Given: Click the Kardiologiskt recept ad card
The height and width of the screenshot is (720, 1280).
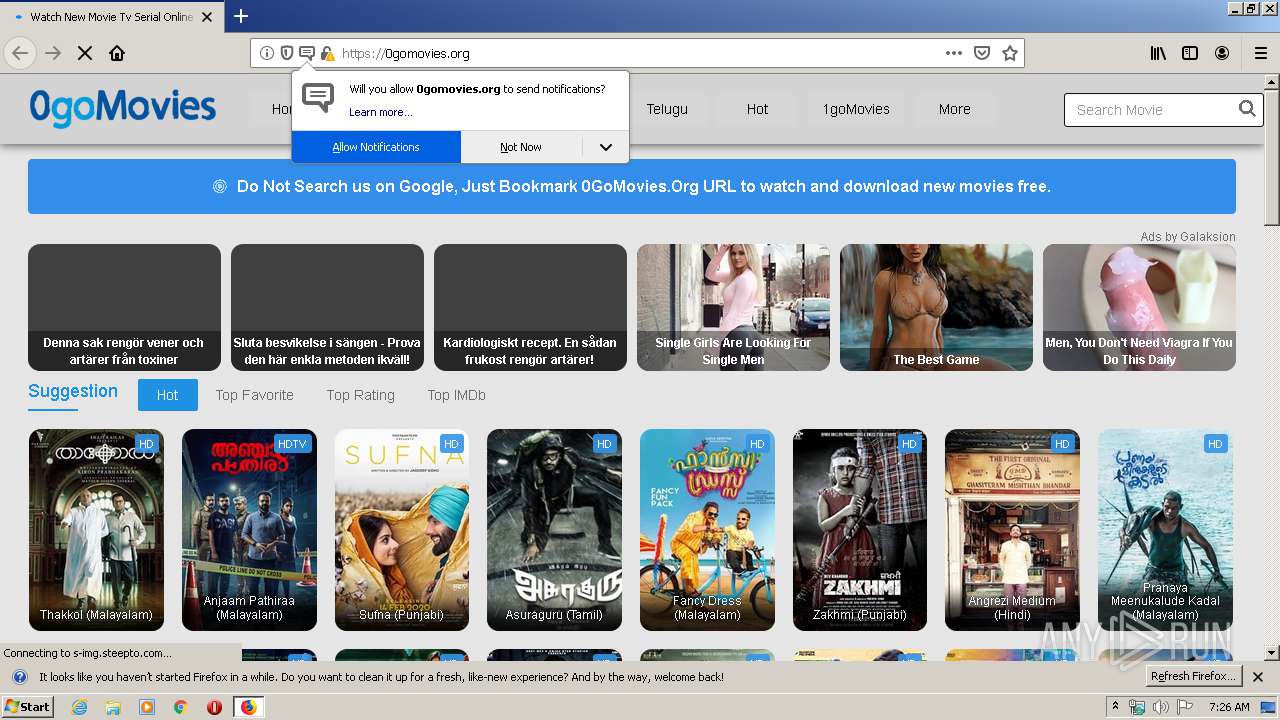Looking at the screenshot, I should 530,307.
